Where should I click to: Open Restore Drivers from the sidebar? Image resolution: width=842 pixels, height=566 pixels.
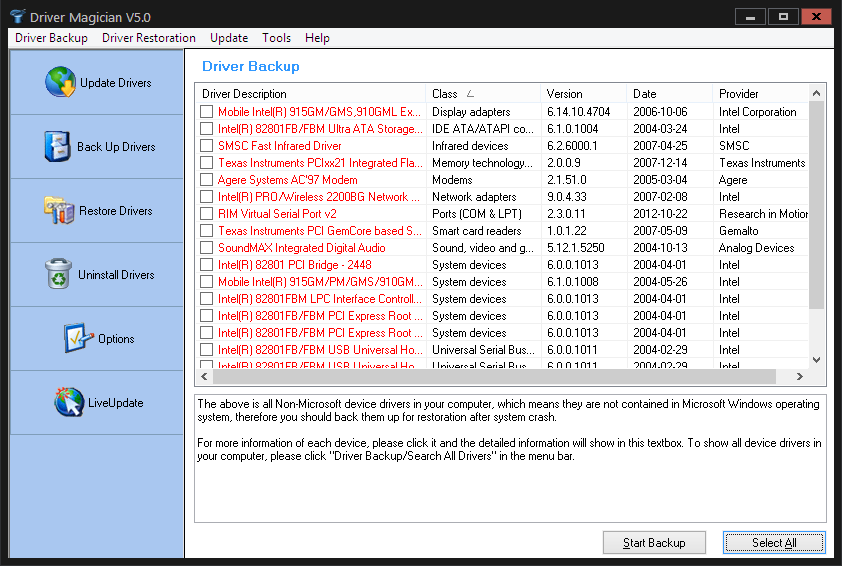tap(97, 210)
